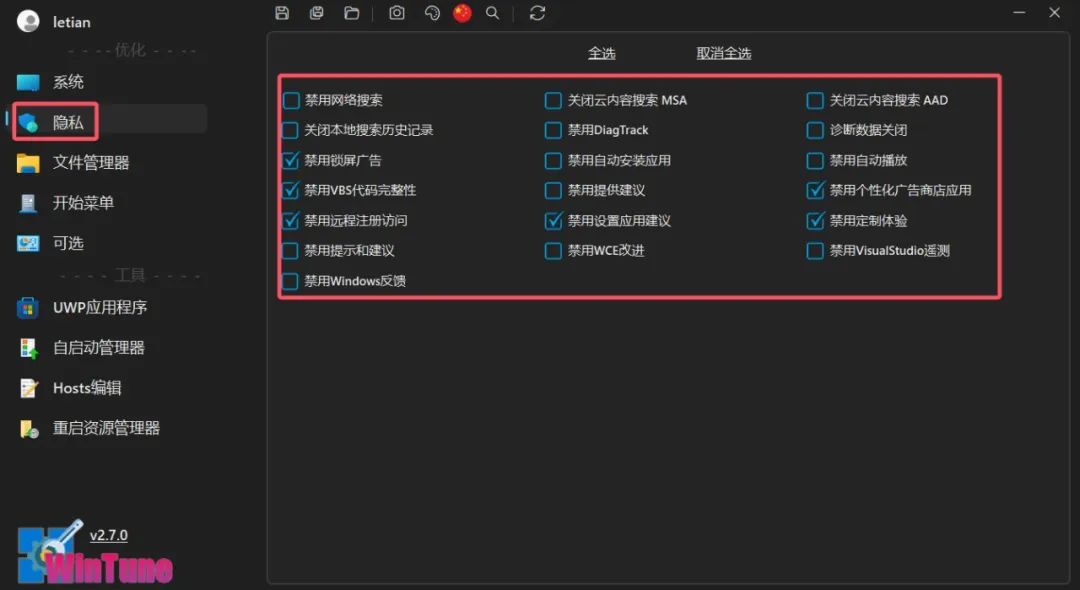
Task: Switch to 文件管理器 in sidebar
Action: (x=90, y=162)
